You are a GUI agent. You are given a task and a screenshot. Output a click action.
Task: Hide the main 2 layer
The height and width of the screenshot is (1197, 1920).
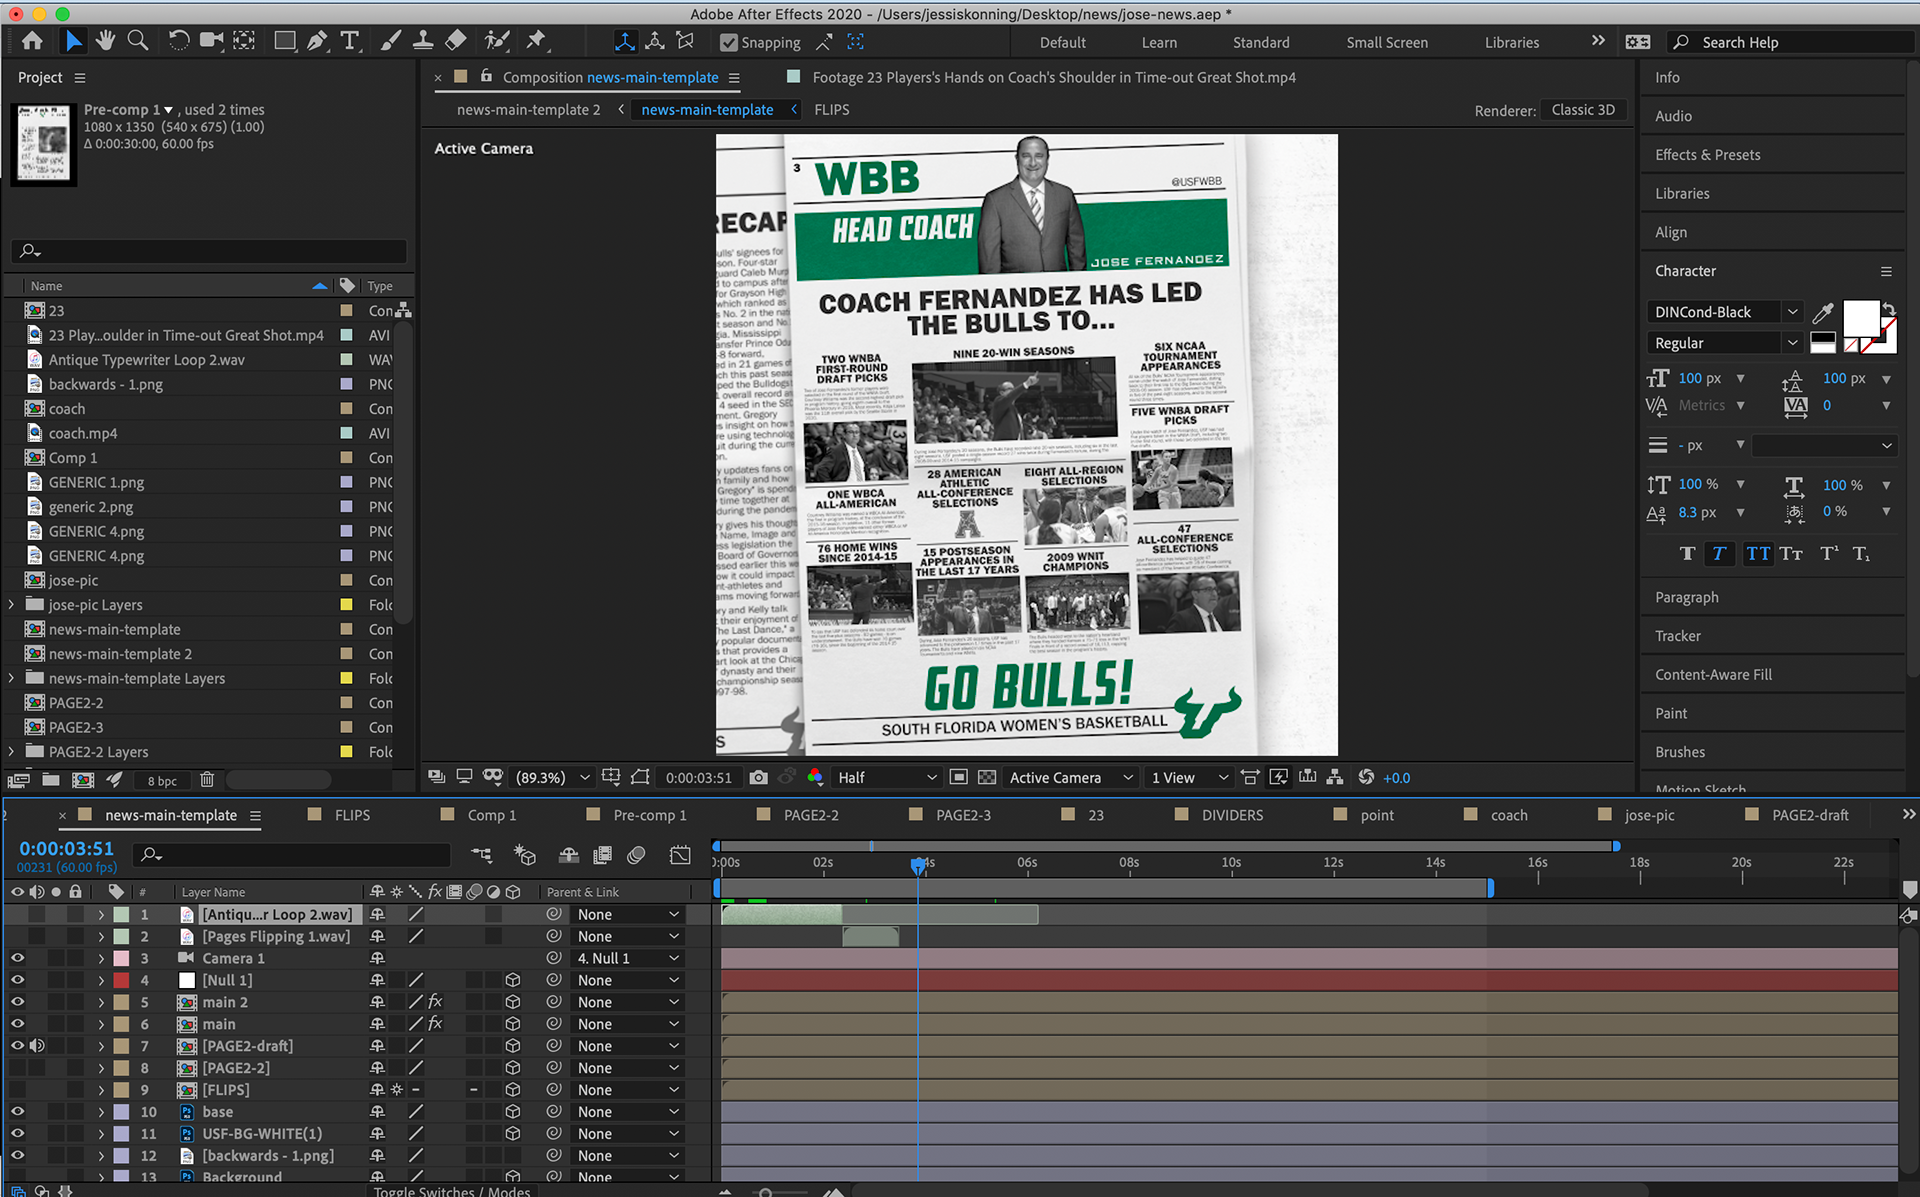pos(17,1002)
